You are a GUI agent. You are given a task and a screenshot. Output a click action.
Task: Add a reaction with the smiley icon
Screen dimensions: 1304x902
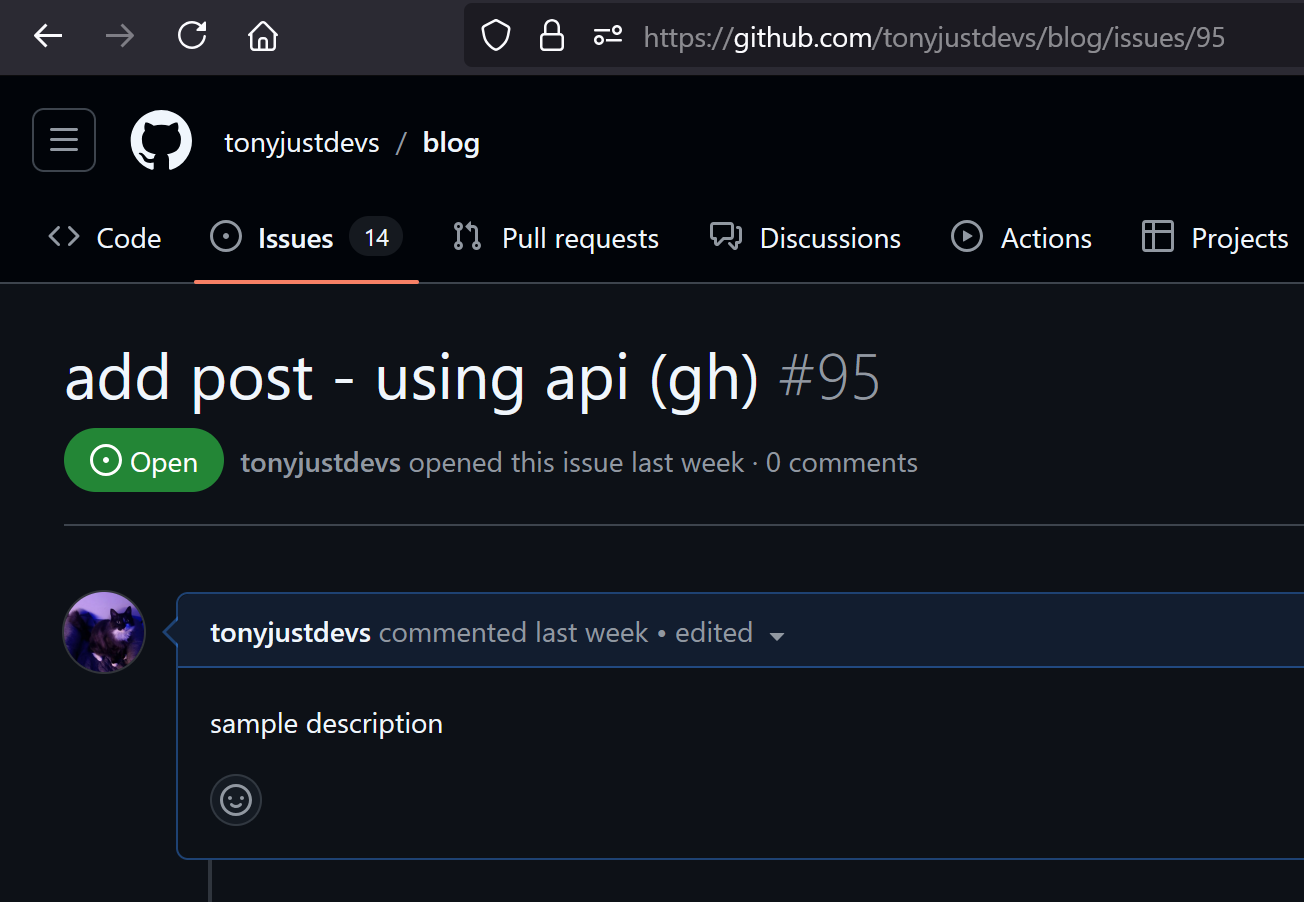[236, 800]
